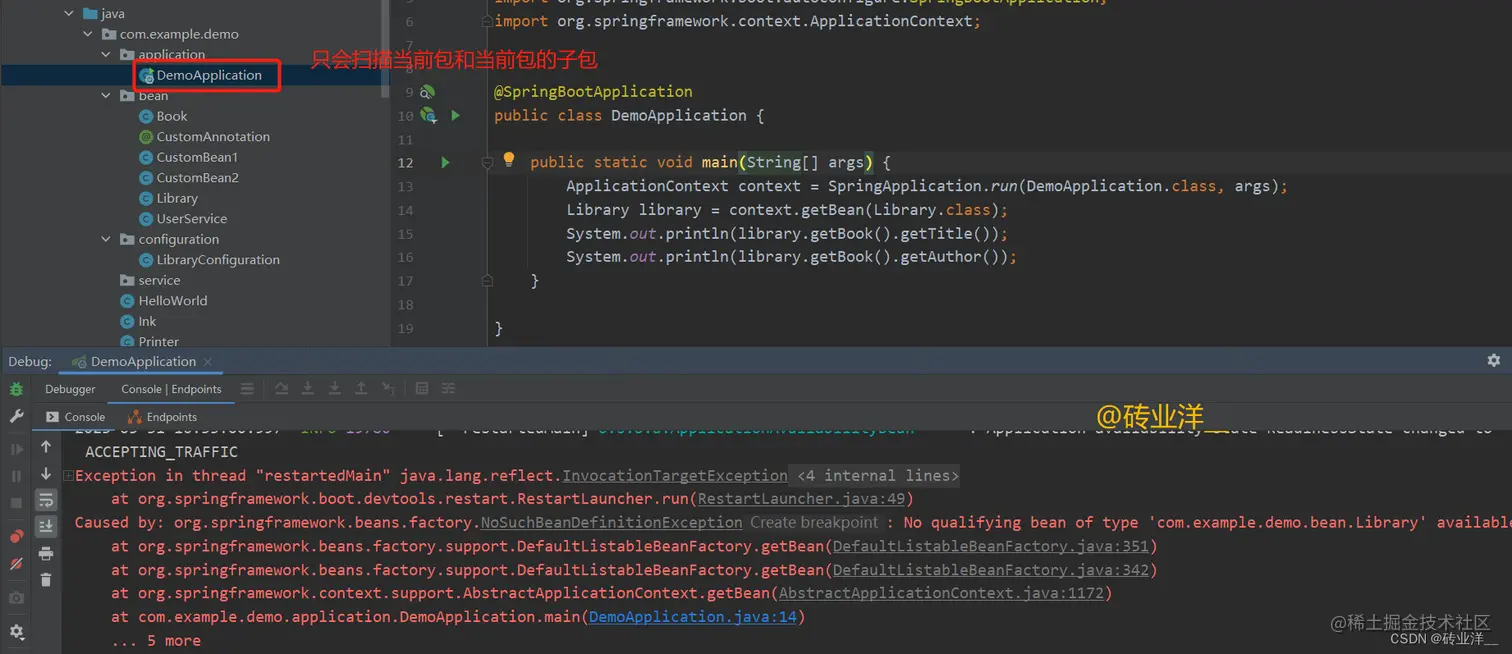Click the Print console output icon
Viewport: 1512px width, 654px height.
tap(46, 553)
